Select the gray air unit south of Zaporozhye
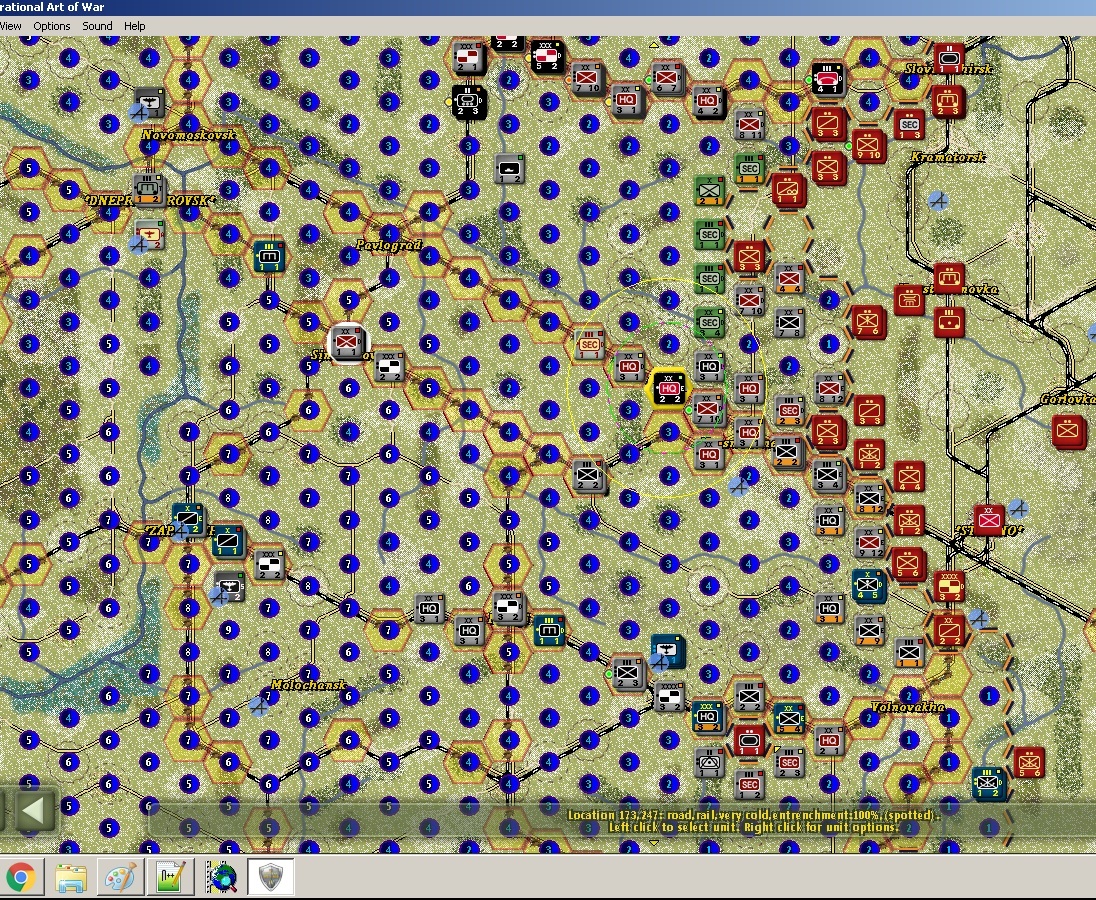Screen dimensions: 1096x900 coord(229,587)
